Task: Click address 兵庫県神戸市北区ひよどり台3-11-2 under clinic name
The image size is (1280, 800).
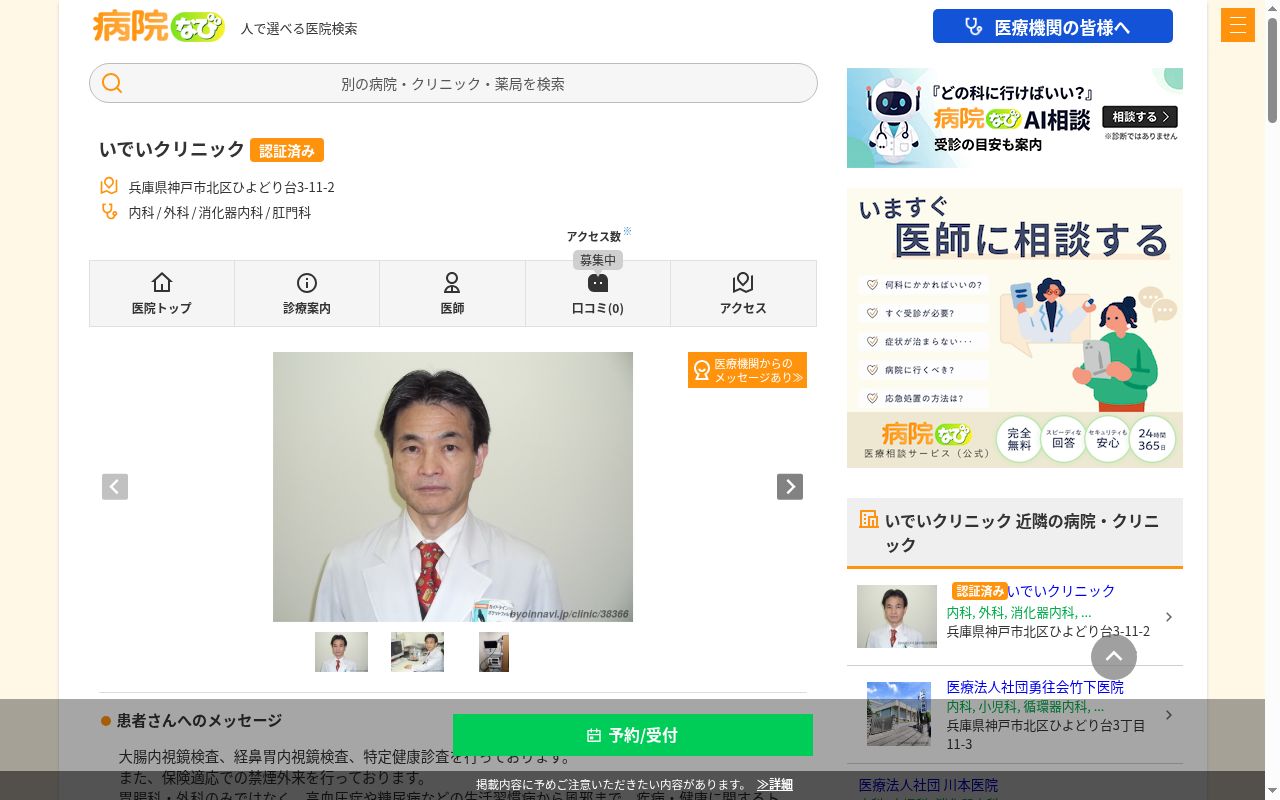Action: (231, 187)
